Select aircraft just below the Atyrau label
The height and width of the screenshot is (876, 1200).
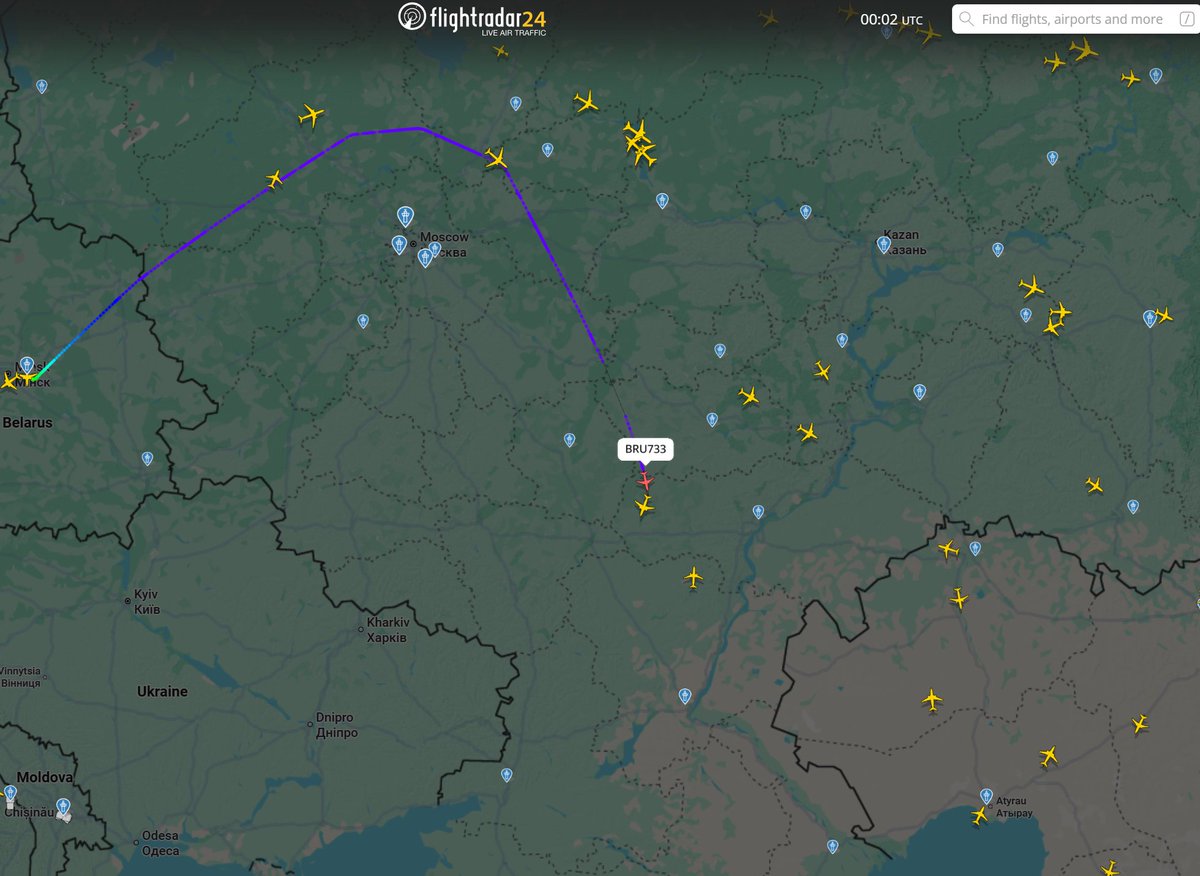point(980,815)
